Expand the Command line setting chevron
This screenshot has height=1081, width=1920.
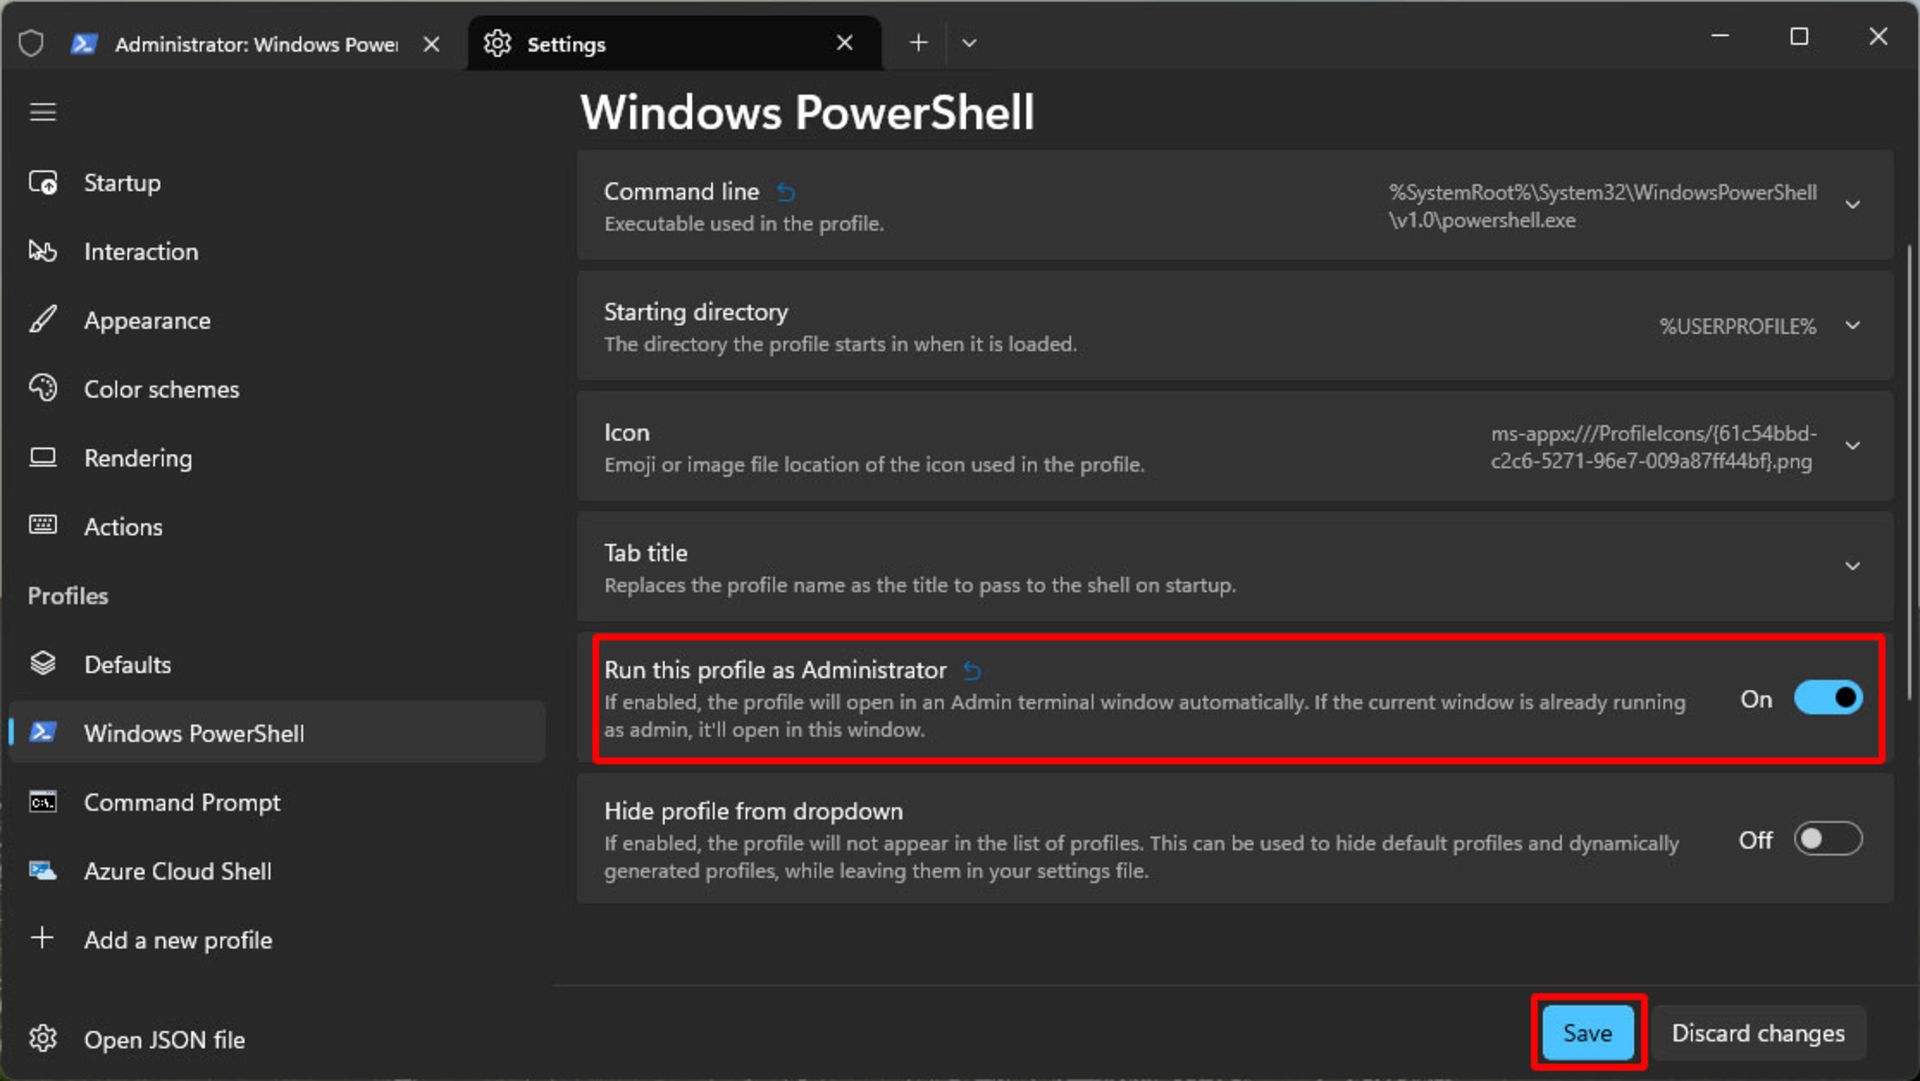(x=1853, y=205)
